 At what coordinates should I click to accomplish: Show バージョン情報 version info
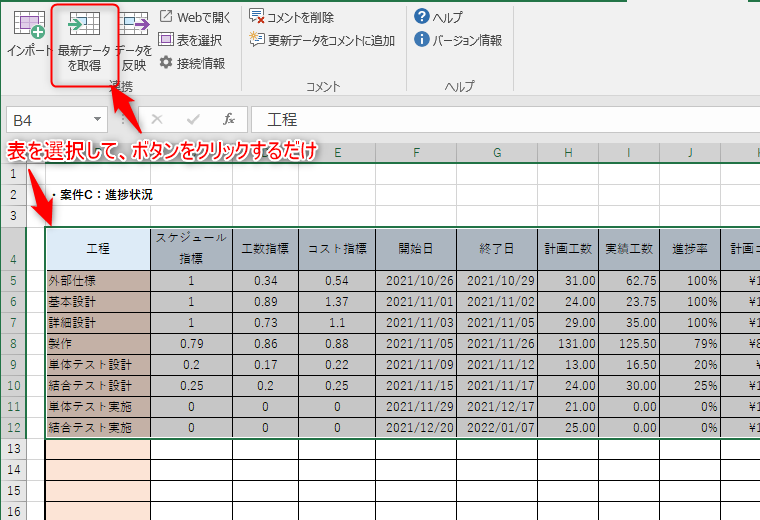(x=458, y=40)
